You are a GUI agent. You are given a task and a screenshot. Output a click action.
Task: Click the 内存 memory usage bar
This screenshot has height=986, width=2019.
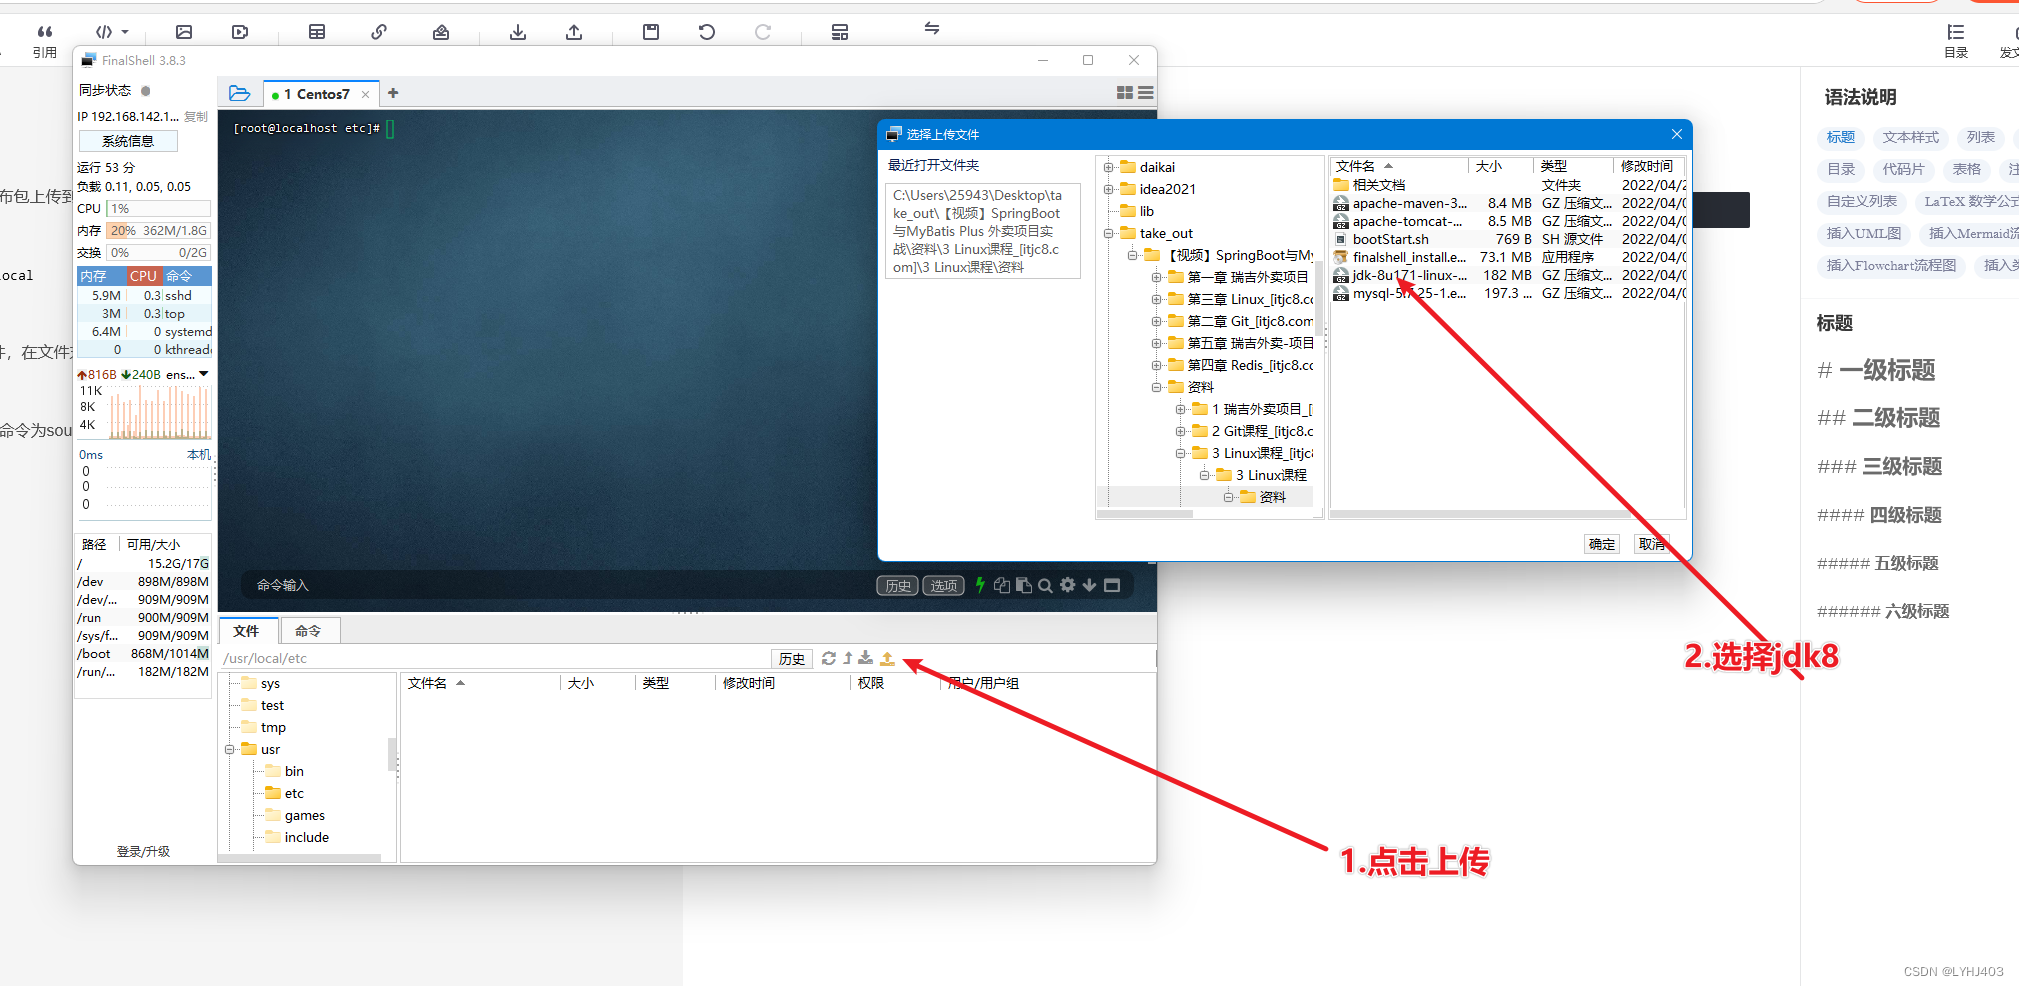(x=158, y=231)
